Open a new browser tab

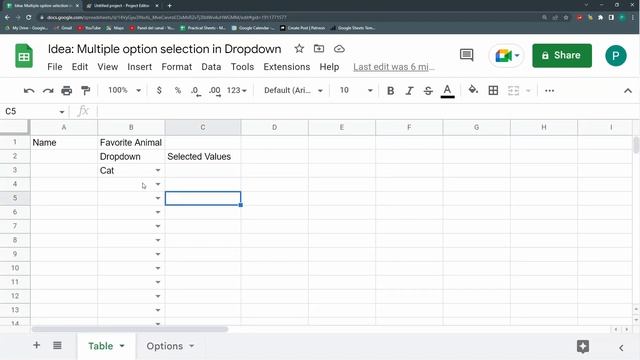169,6
